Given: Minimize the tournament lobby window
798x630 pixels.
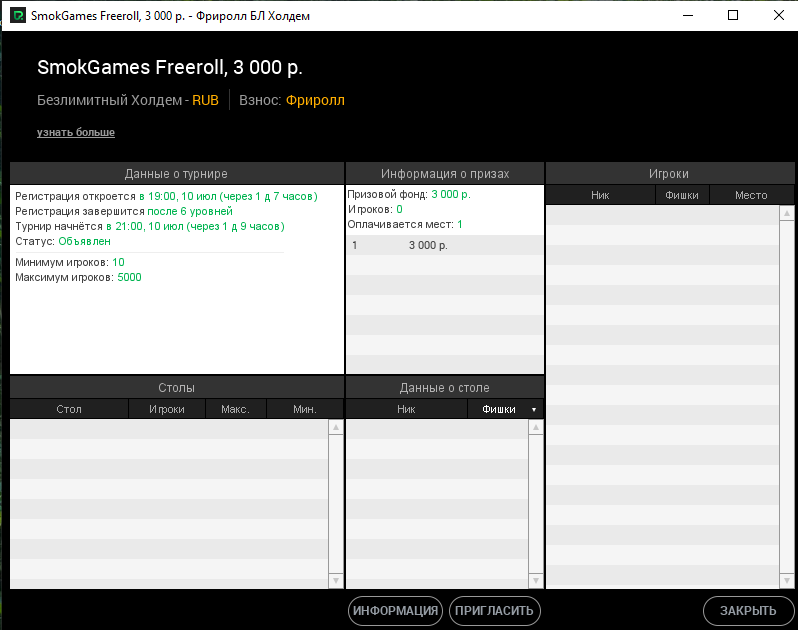Looking at the screenshot, I should [688, 15].
